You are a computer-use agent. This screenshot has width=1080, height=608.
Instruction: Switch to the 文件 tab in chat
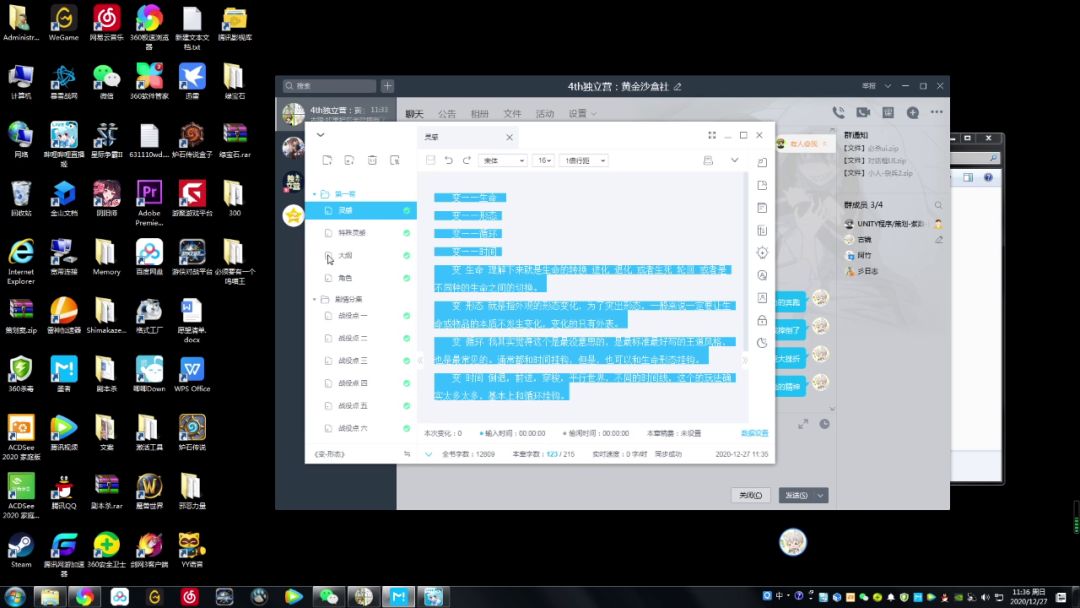pos(512,114)
